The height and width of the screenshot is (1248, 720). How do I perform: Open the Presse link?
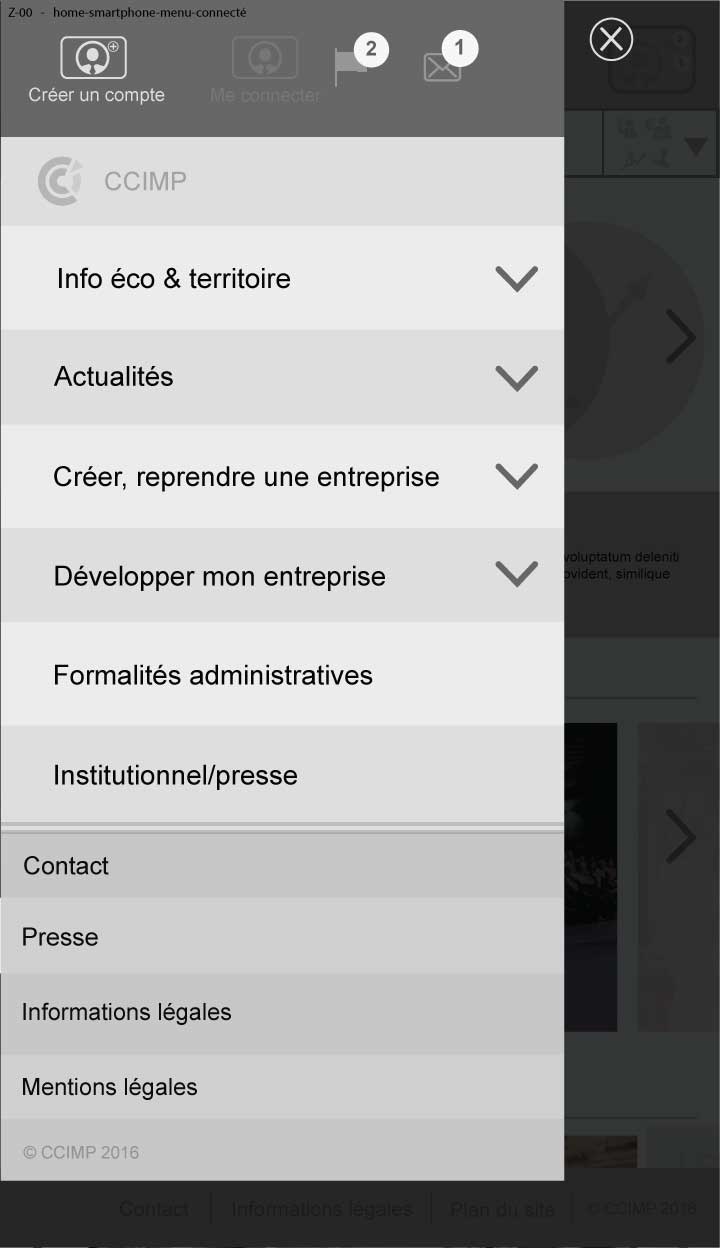pos(282,937)
